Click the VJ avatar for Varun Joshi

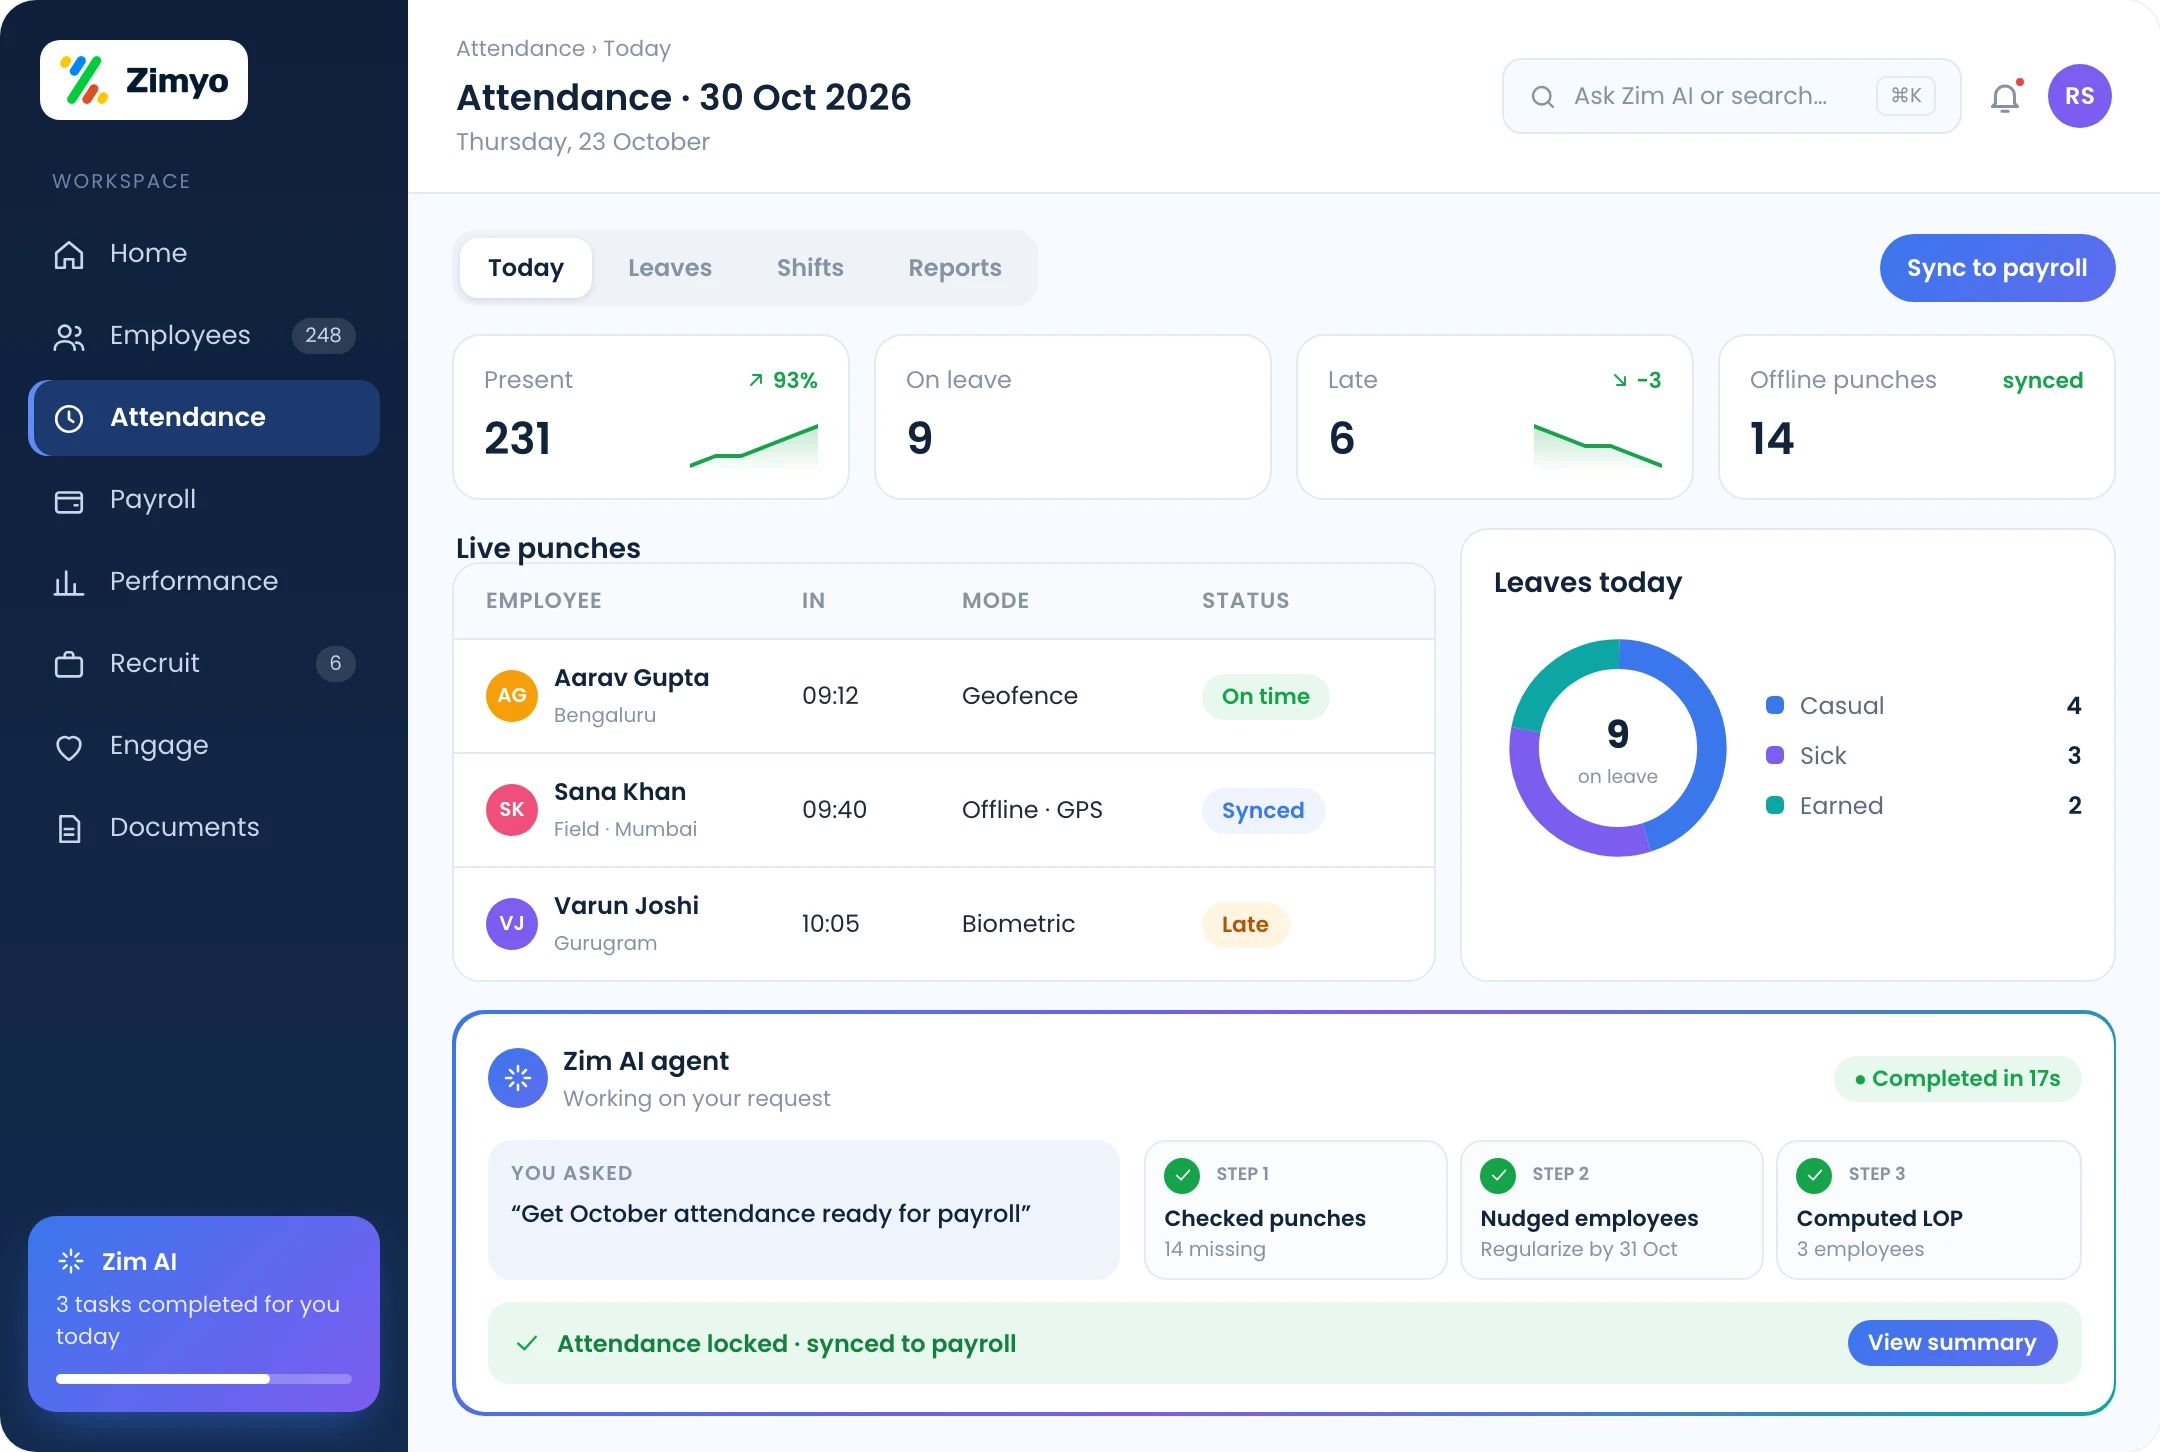pos(512,924)
